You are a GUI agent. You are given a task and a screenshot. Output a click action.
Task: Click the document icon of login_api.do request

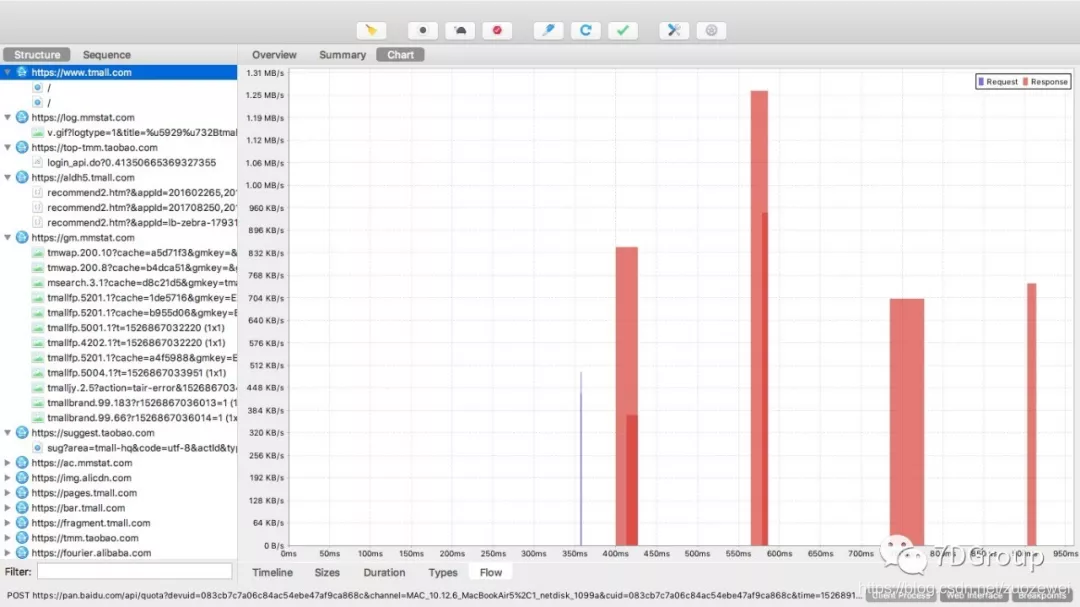coord(38,163)
